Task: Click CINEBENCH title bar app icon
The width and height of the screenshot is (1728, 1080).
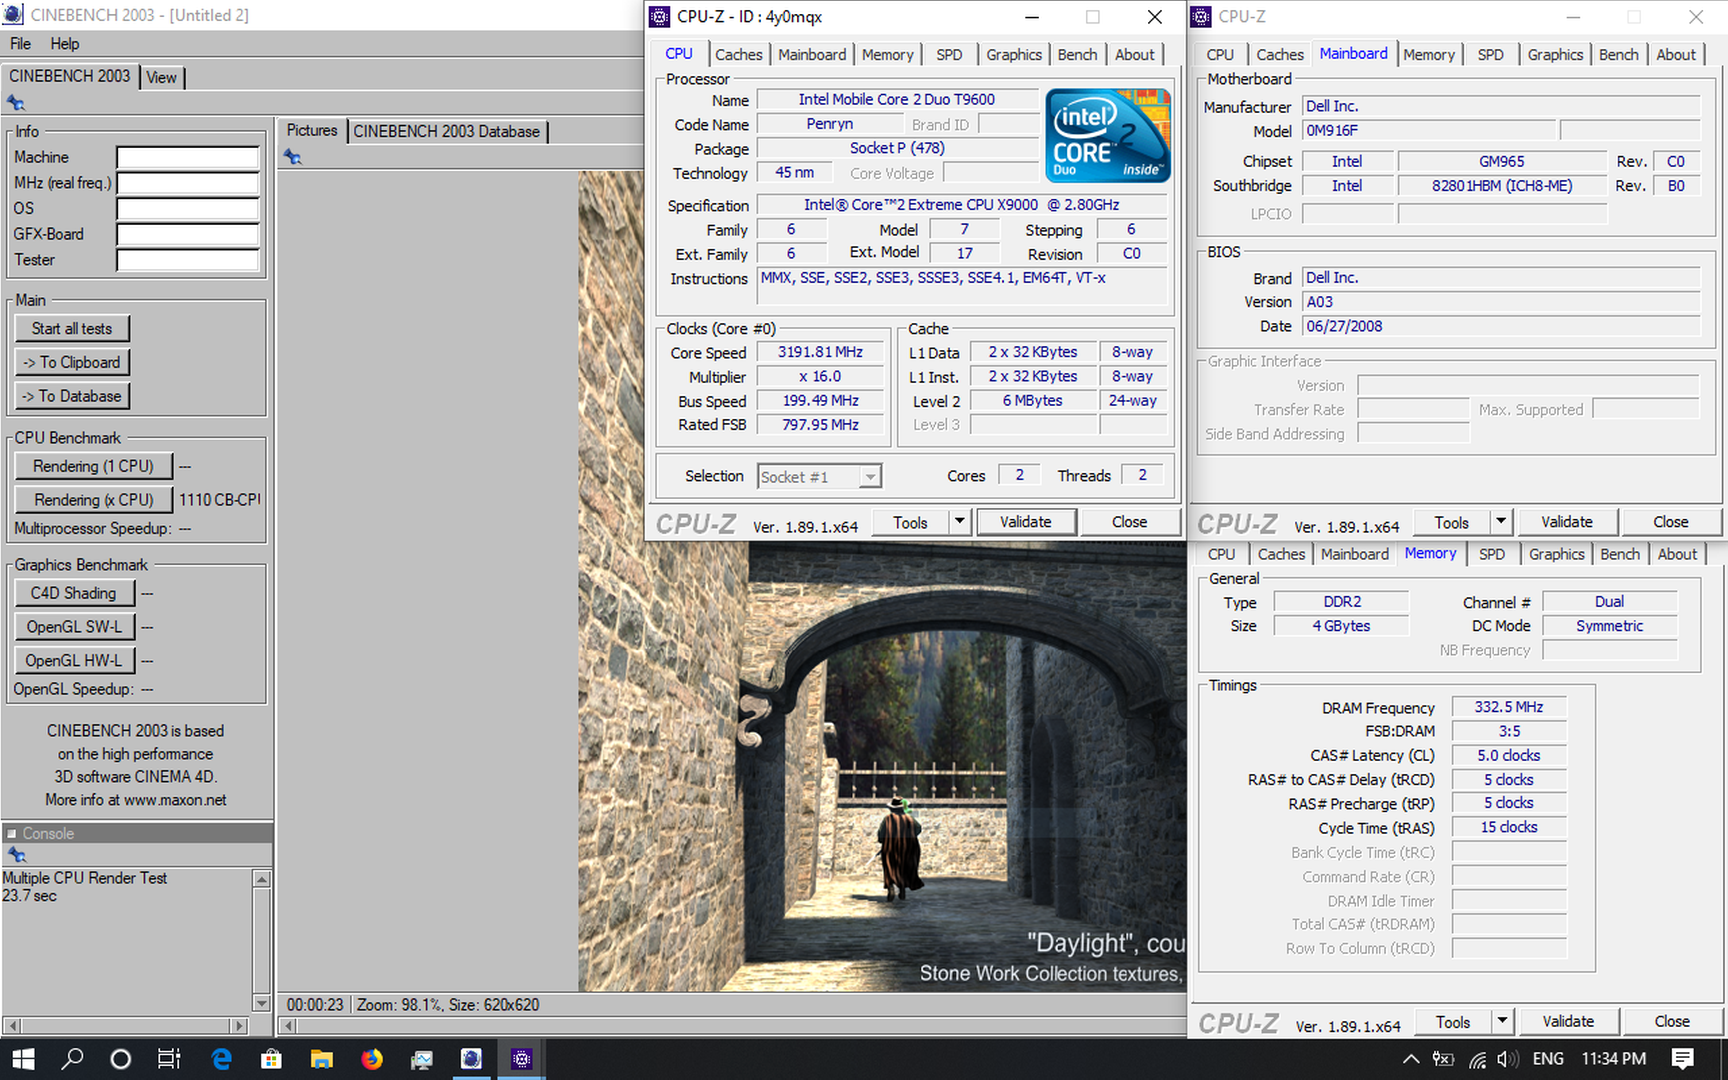Action: [x=13, y=15]
